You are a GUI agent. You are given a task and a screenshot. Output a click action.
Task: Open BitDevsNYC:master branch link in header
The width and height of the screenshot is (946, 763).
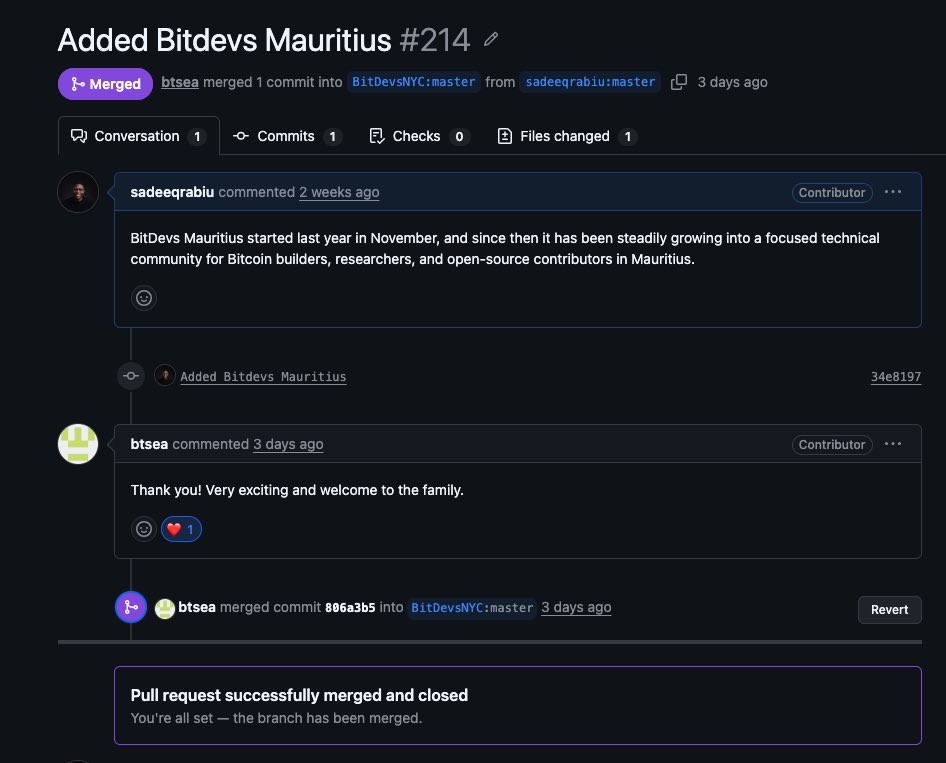point(413,82)
